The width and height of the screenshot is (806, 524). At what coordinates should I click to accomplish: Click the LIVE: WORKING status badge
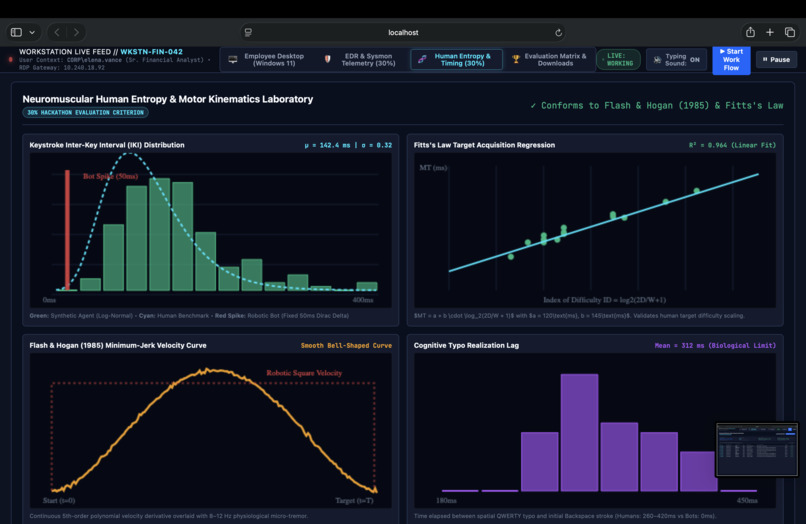pyautogui.click(x=618, y=60)
